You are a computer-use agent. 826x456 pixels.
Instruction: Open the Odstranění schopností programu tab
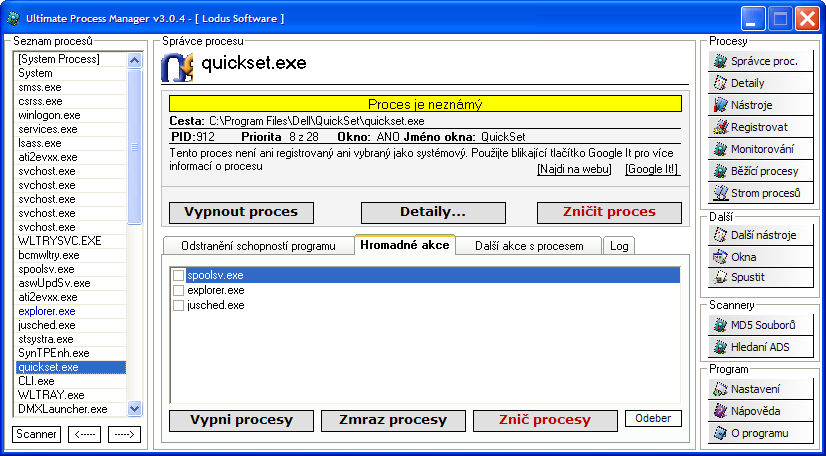coord(258,246)
